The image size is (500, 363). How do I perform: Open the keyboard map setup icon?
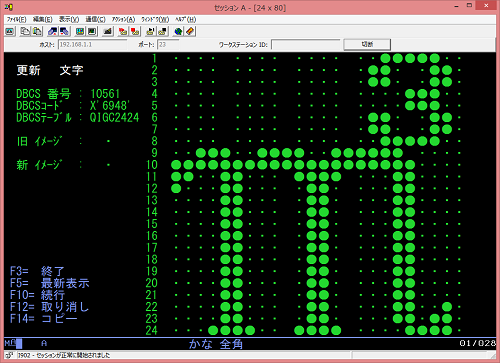108,32
